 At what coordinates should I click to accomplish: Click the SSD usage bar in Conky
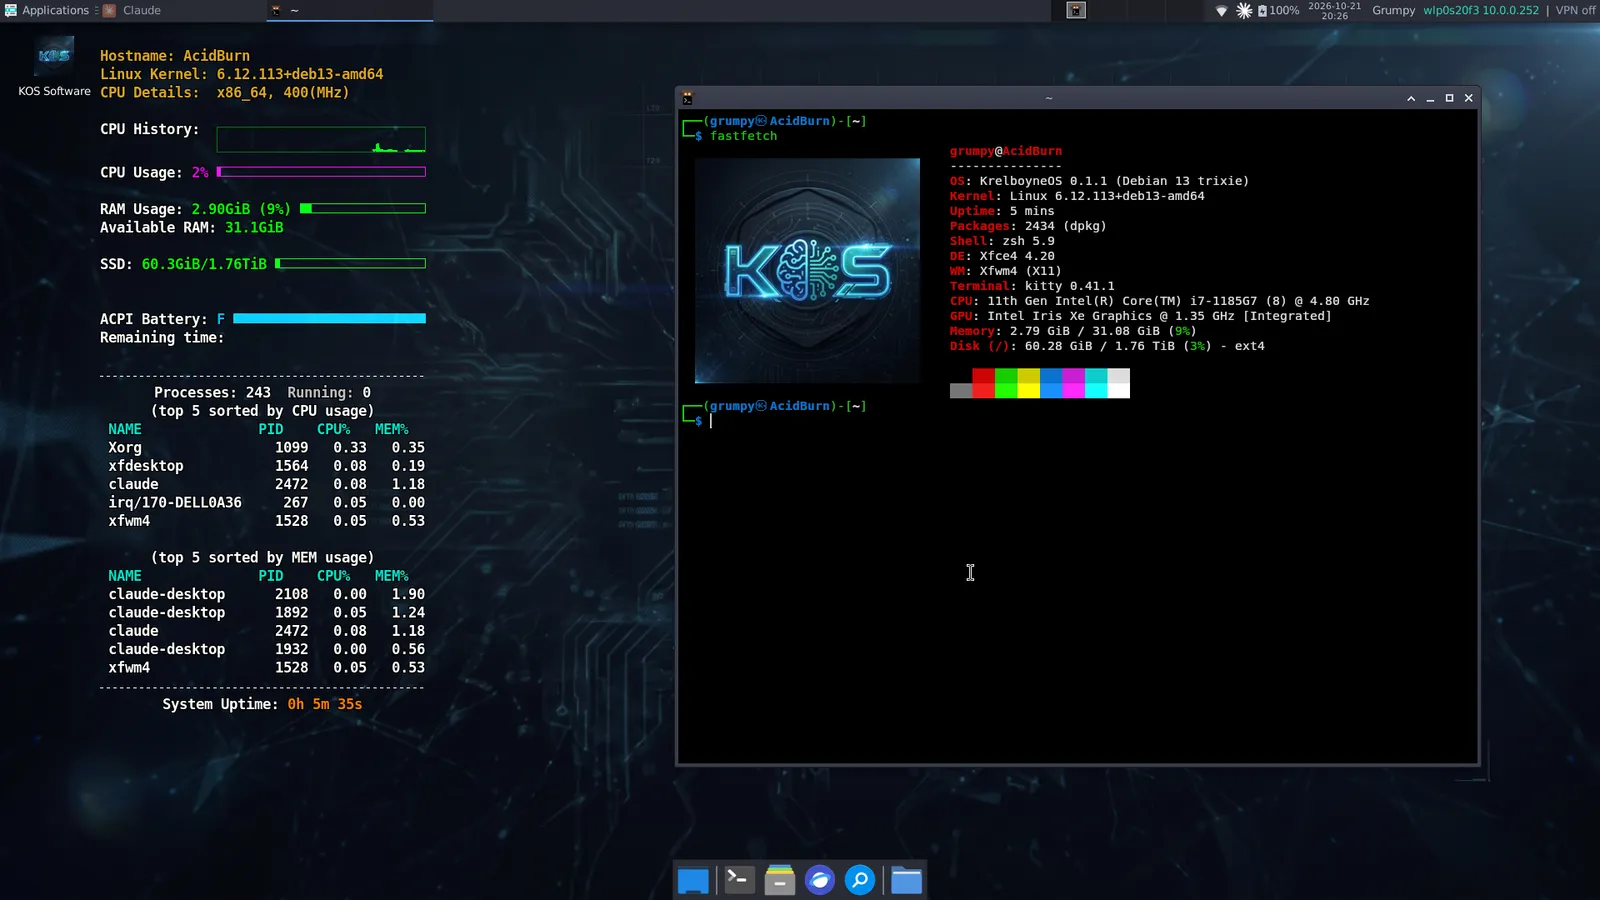click(350, 263)
